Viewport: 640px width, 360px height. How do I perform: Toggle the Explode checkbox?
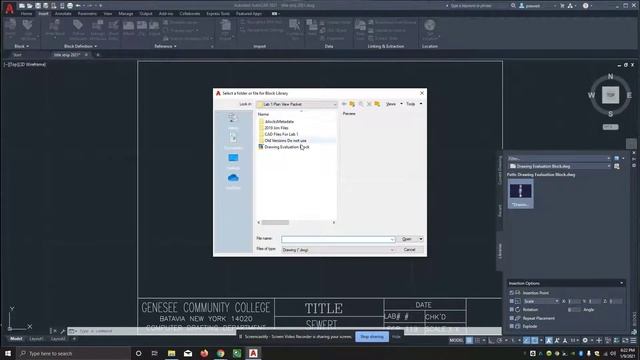511,326
